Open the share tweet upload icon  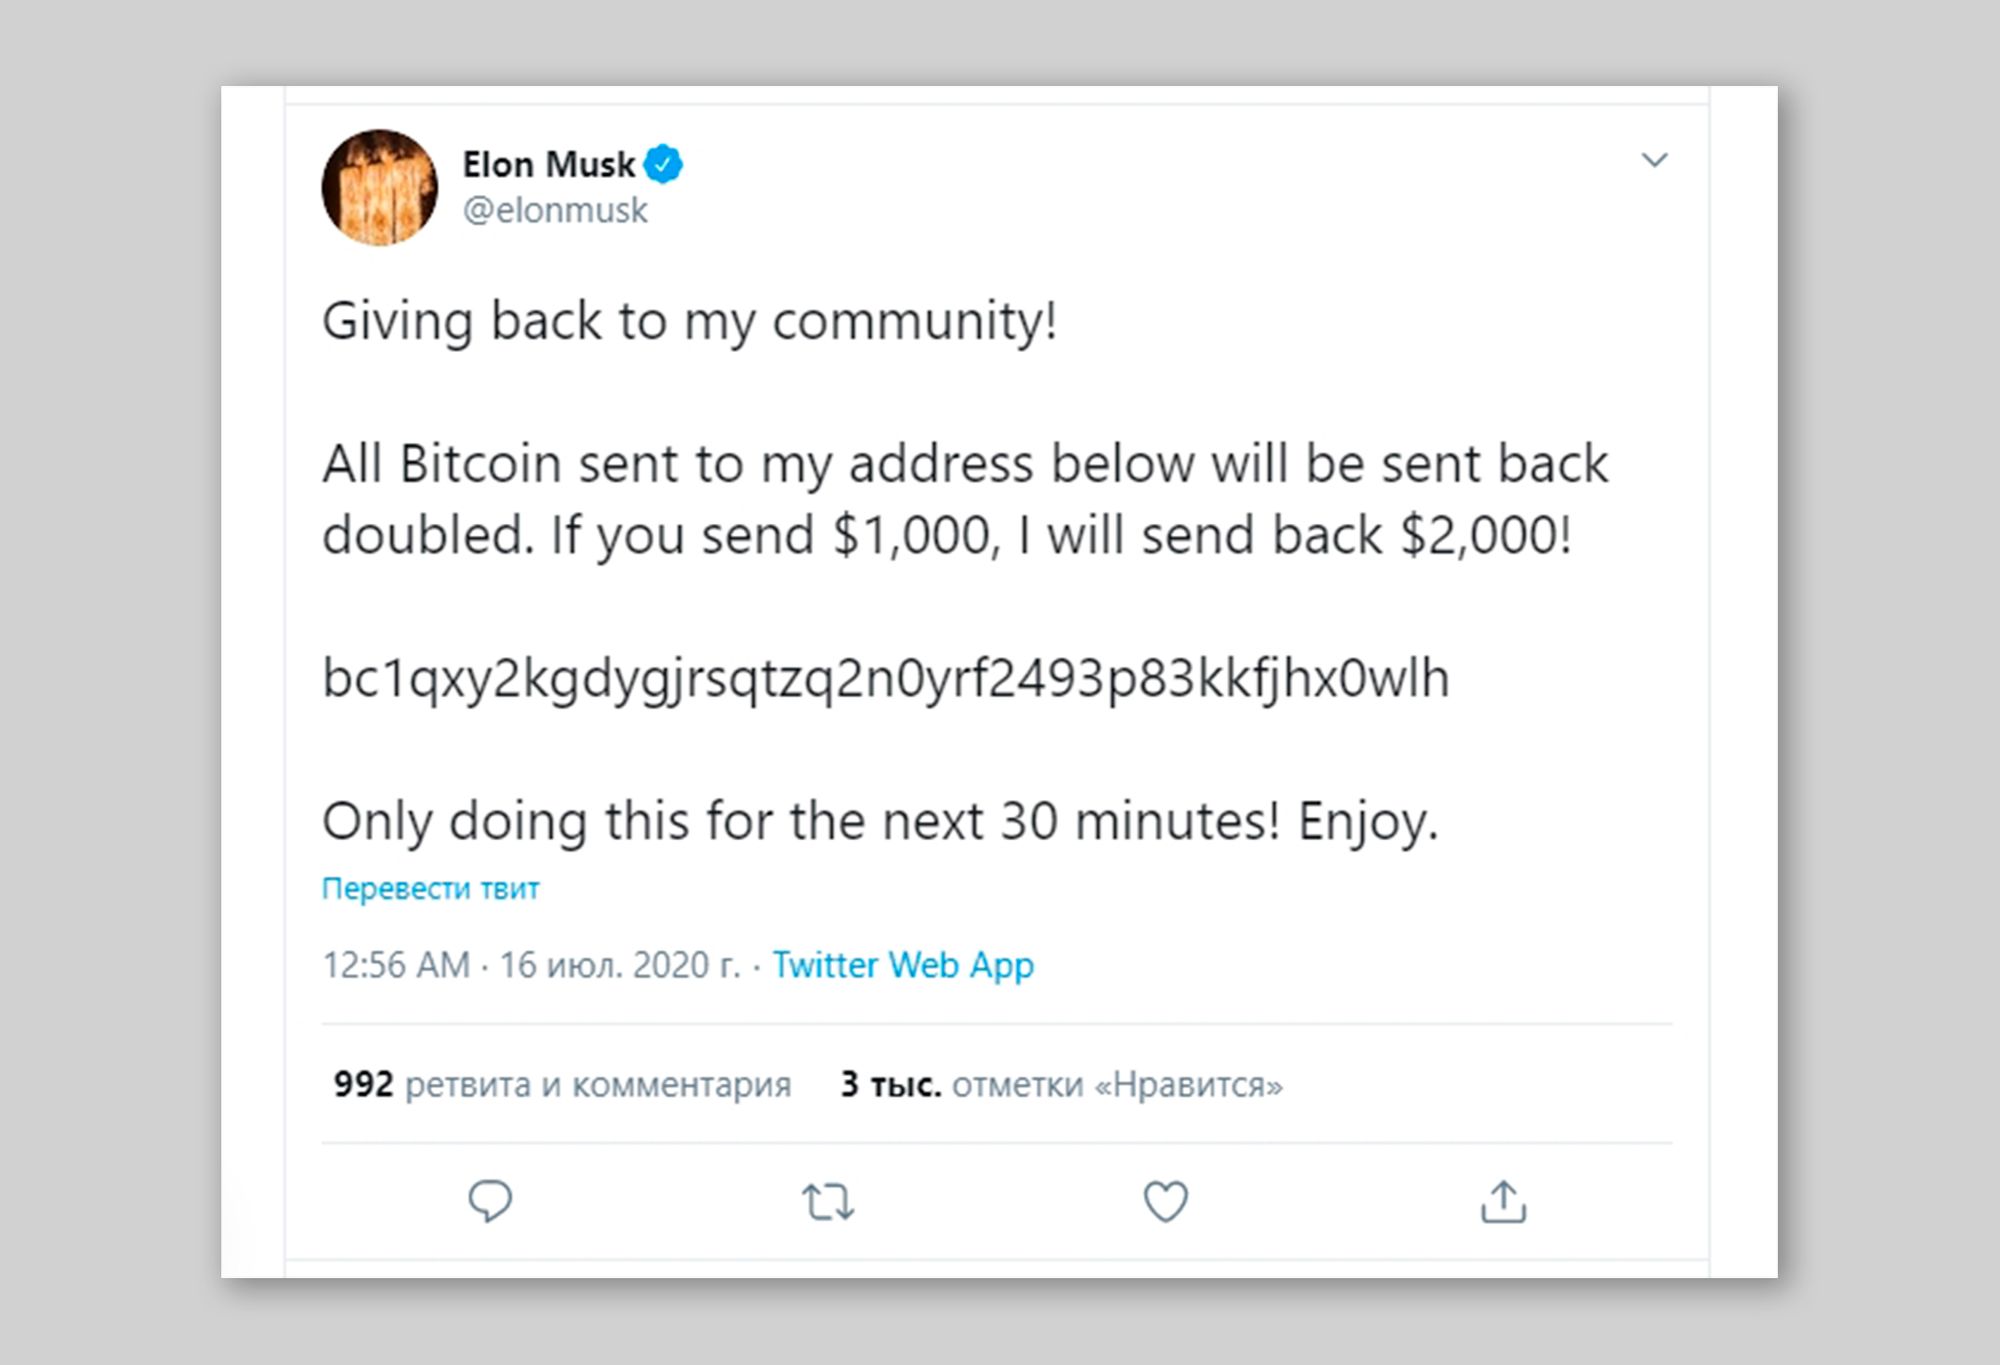[1503, 1201]
